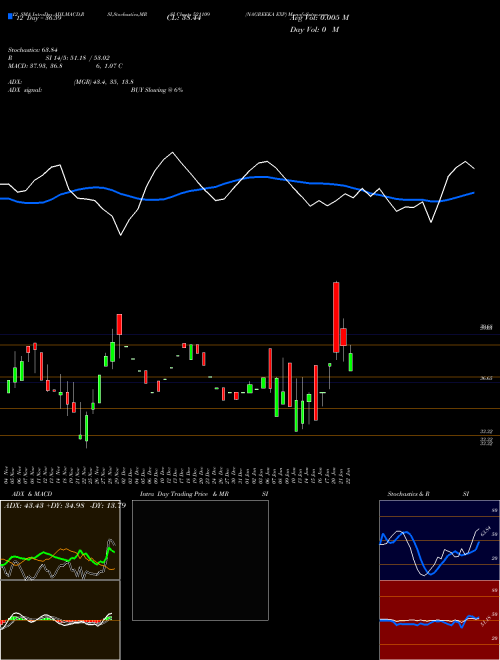Click the 'BUY Slowing @ 6%' signal text

tap(157, 90)
